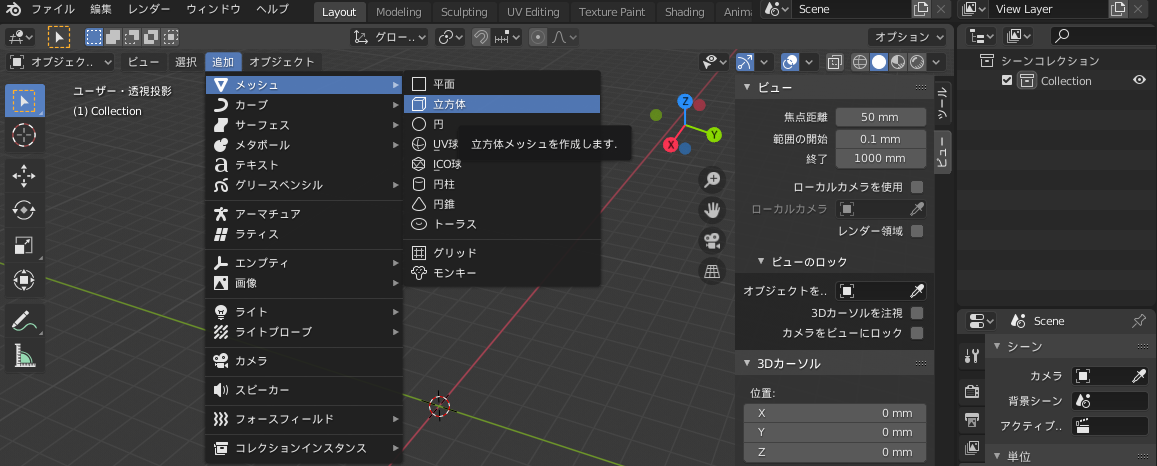Enable 3Dカーソルを注視 checkbox
The height and width of the screenshot is (466, 1157).
pos(916,313)
